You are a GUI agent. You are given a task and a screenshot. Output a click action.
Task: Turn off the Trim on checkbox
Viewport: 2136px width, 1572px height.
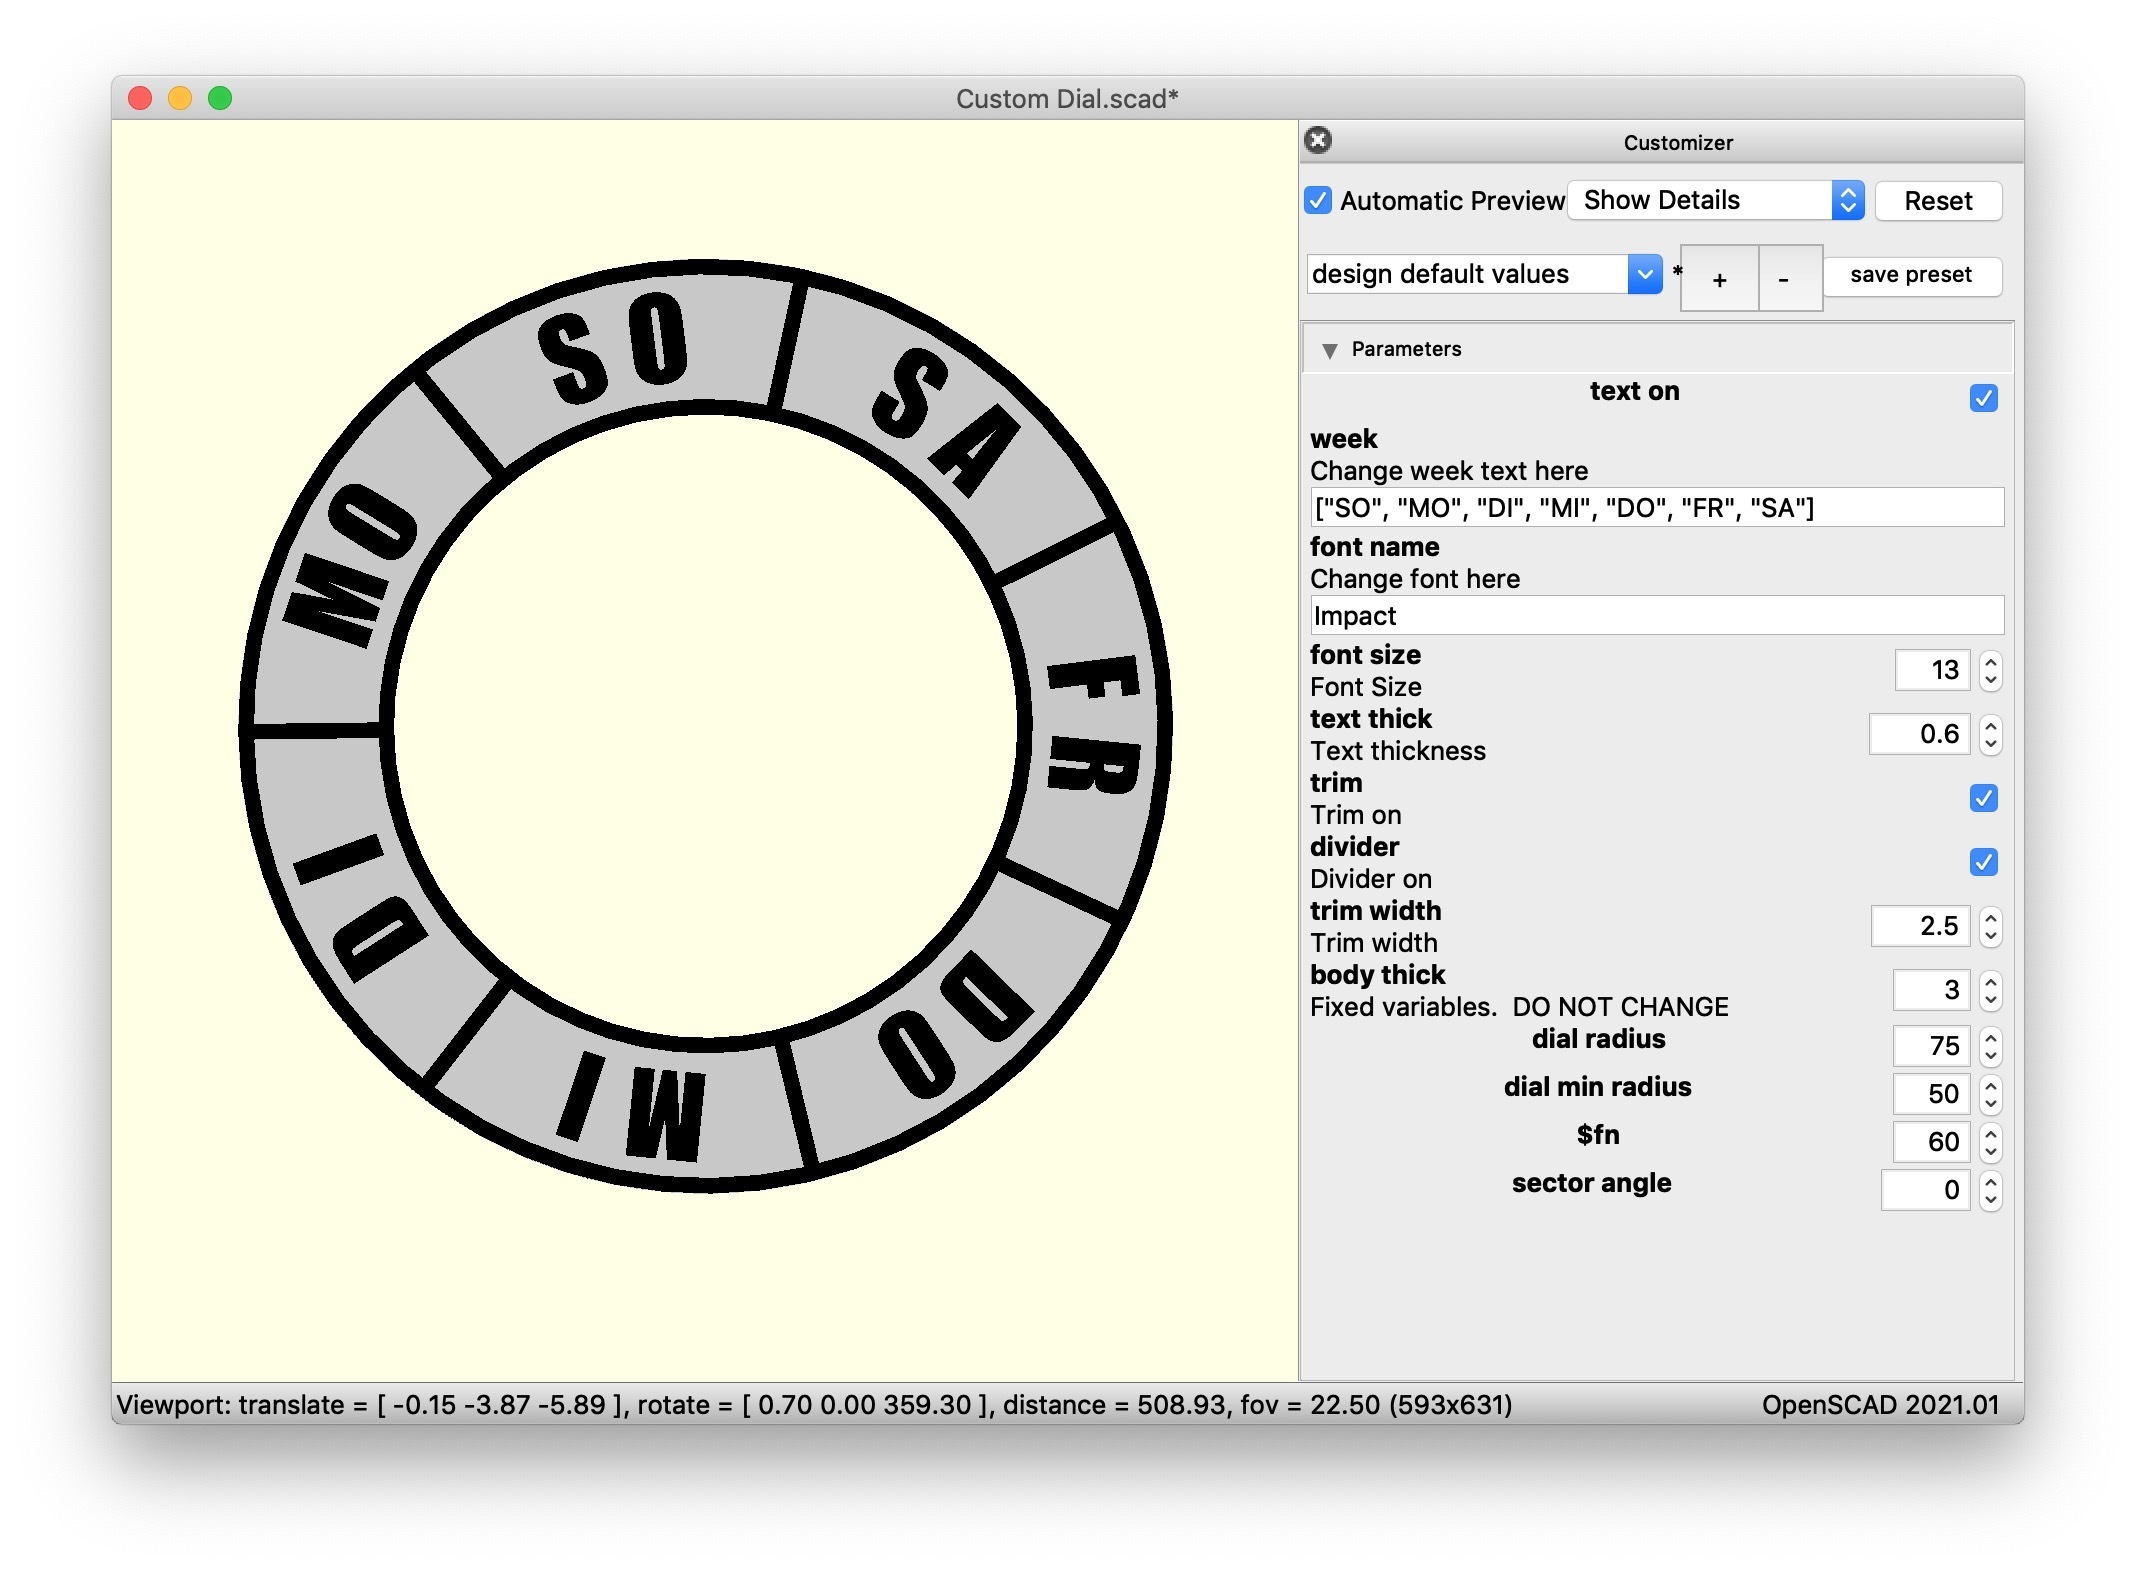coord(1983,798)
